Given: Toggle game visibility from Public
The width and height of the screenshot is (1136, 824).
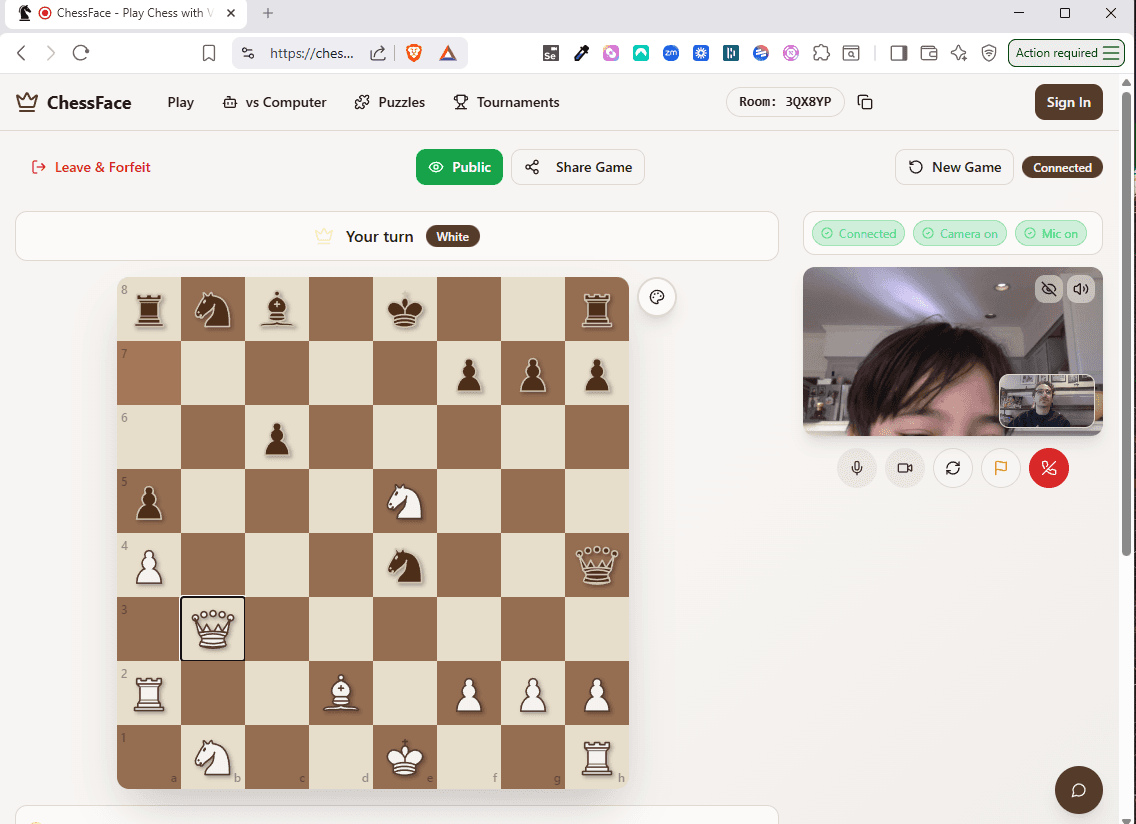Looking at the screenshot, I should 459,167.
